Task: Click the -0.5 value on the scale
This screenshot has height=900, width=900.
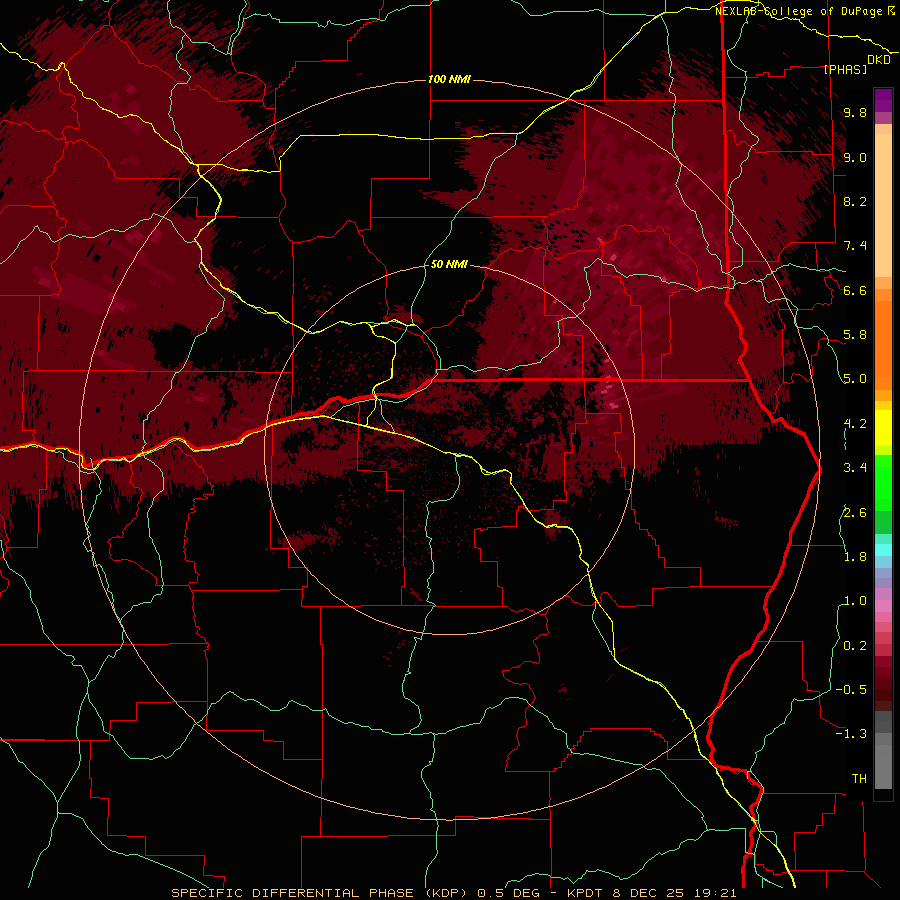Action: pyautogui.click(x=851, y=690)
